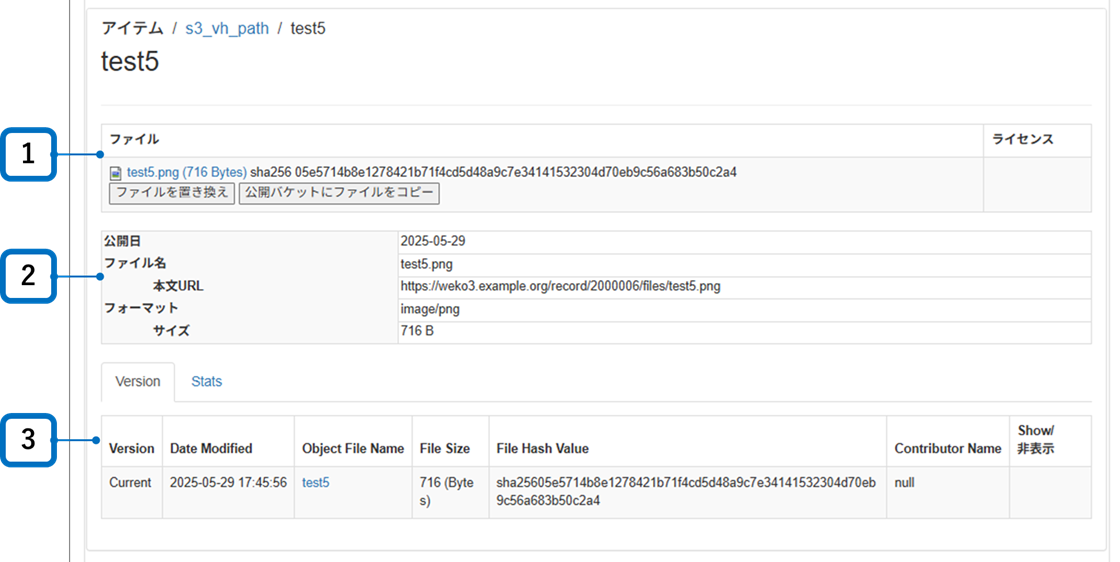Click the ライセンス header cell
This screenshot has height=562, width=1120.
(x=1023, y=140)
